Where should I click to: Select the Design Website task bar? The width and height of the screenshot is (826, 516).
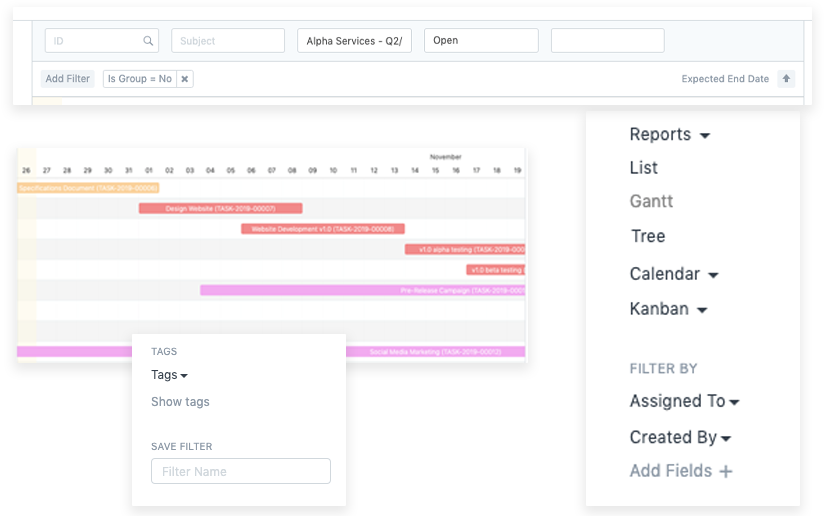(220, 208)
